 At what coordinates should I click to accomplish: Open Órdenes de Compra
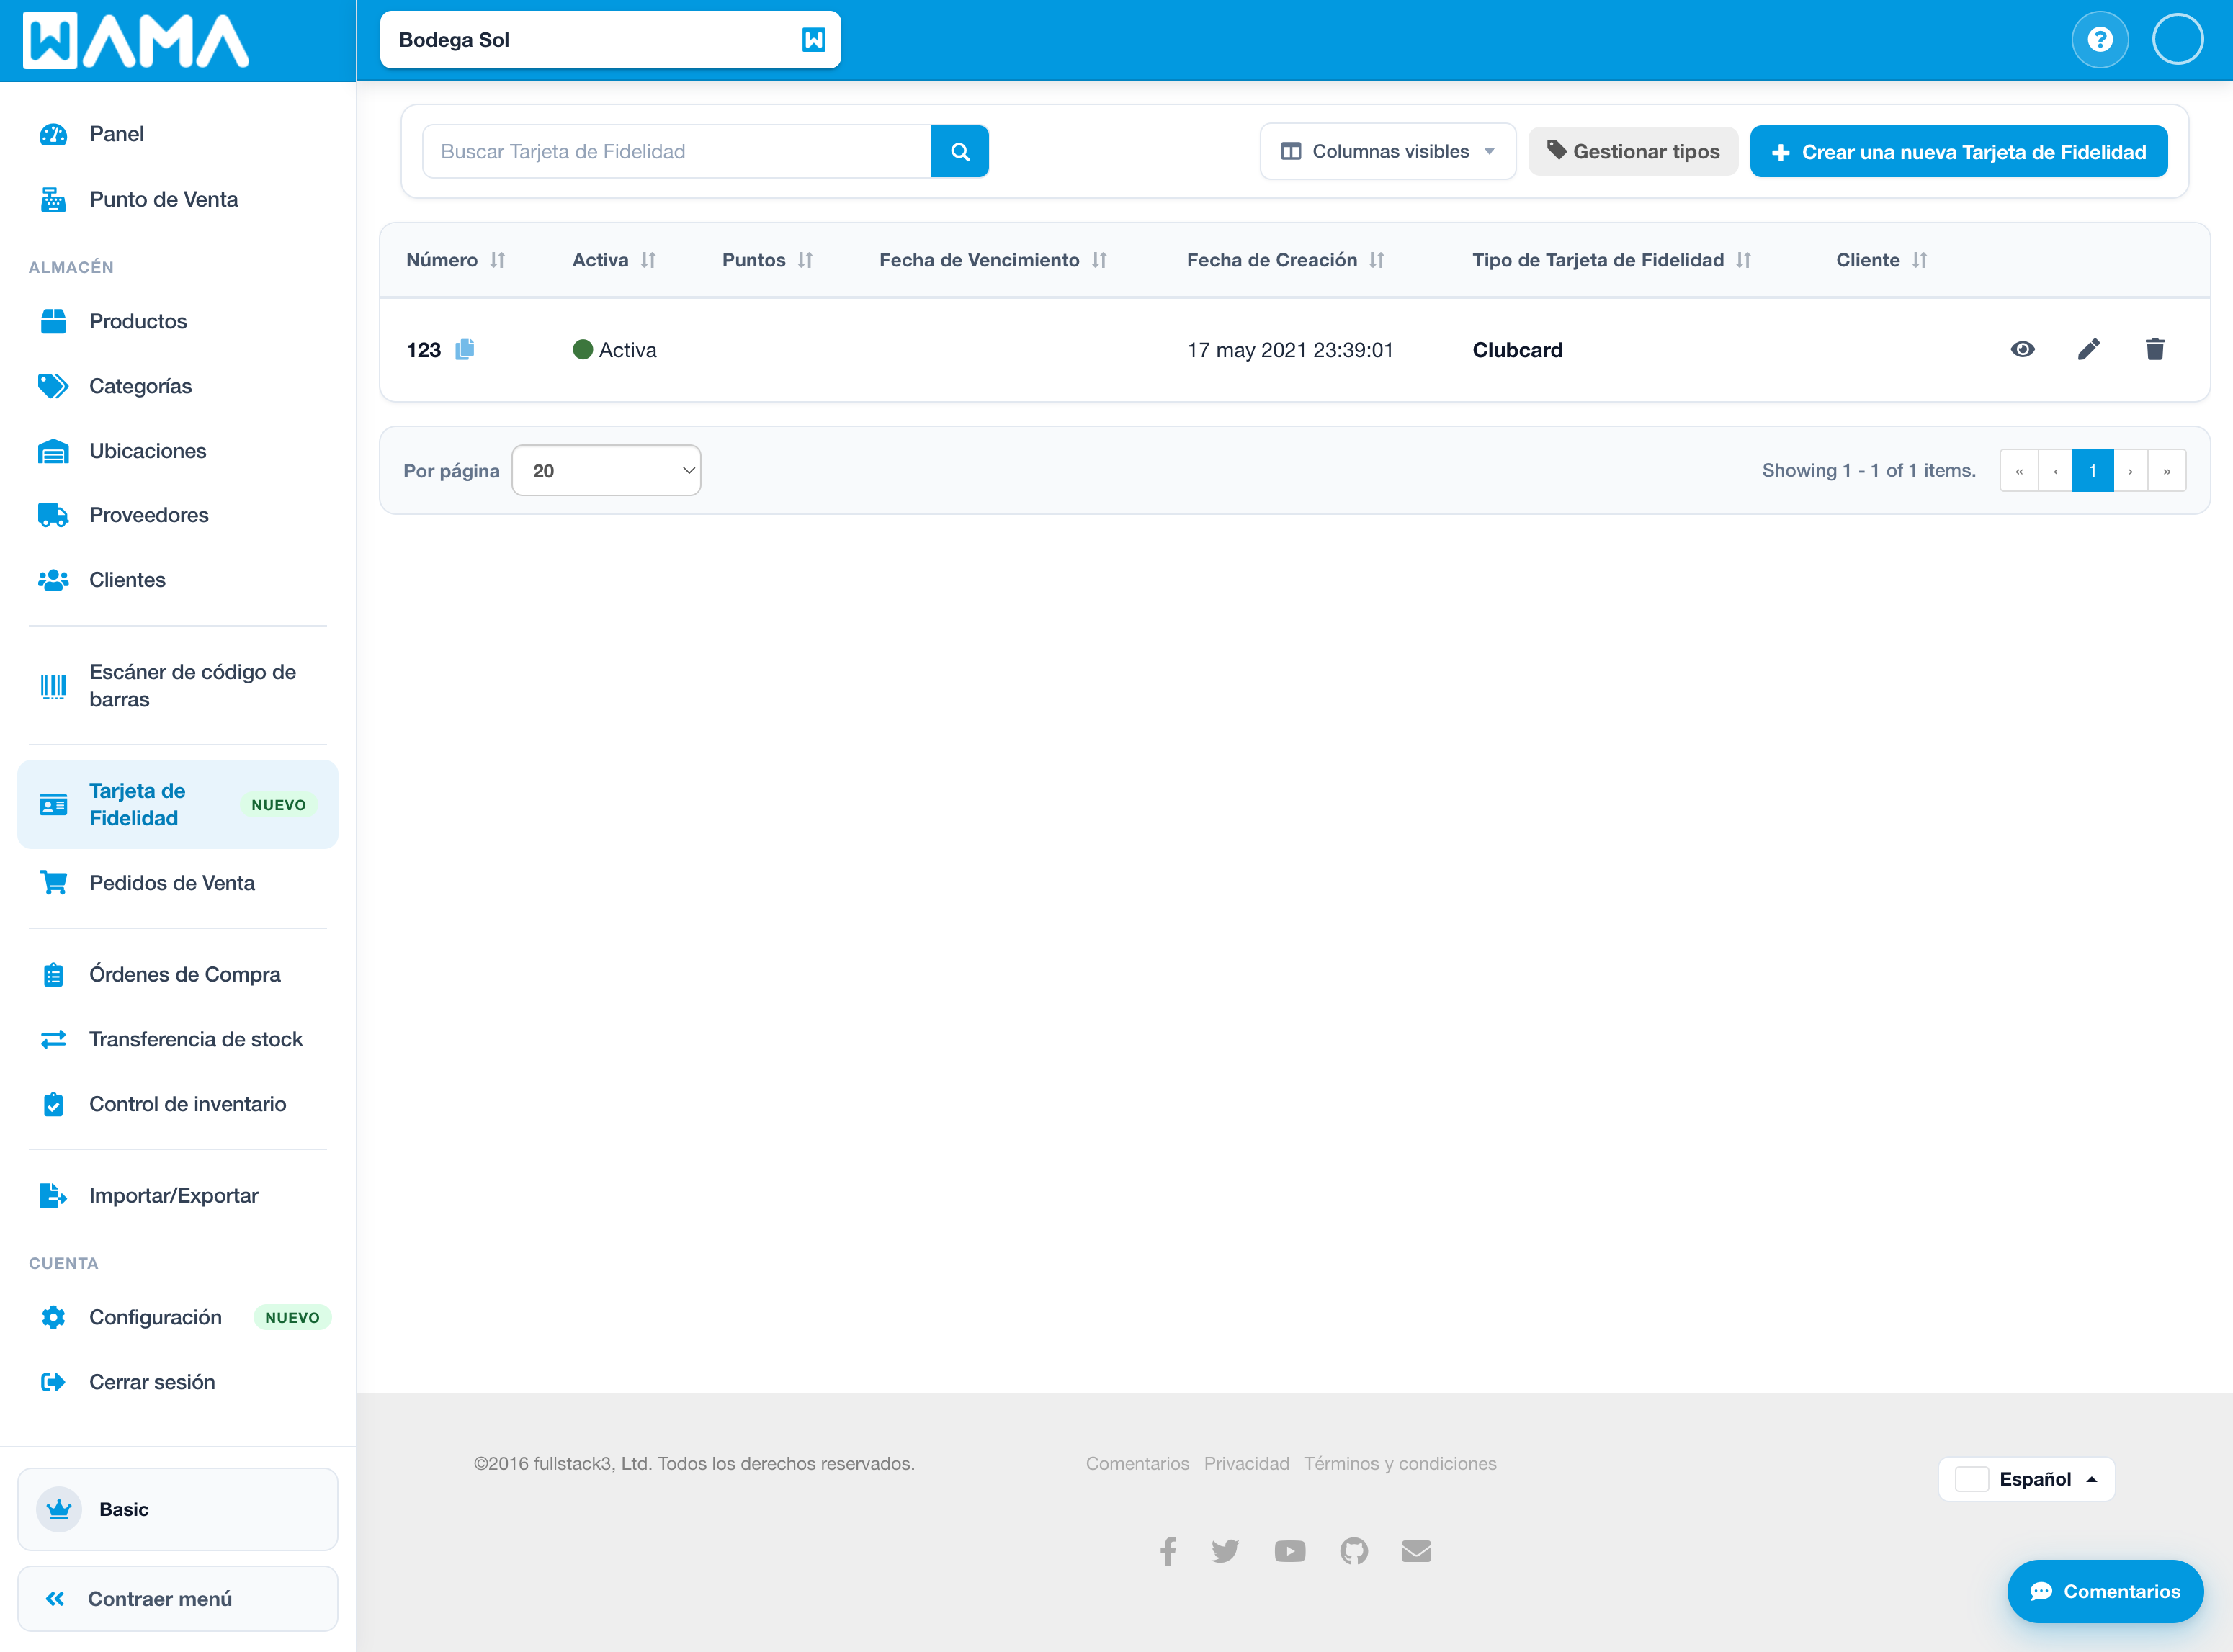(x=178, y=974)
